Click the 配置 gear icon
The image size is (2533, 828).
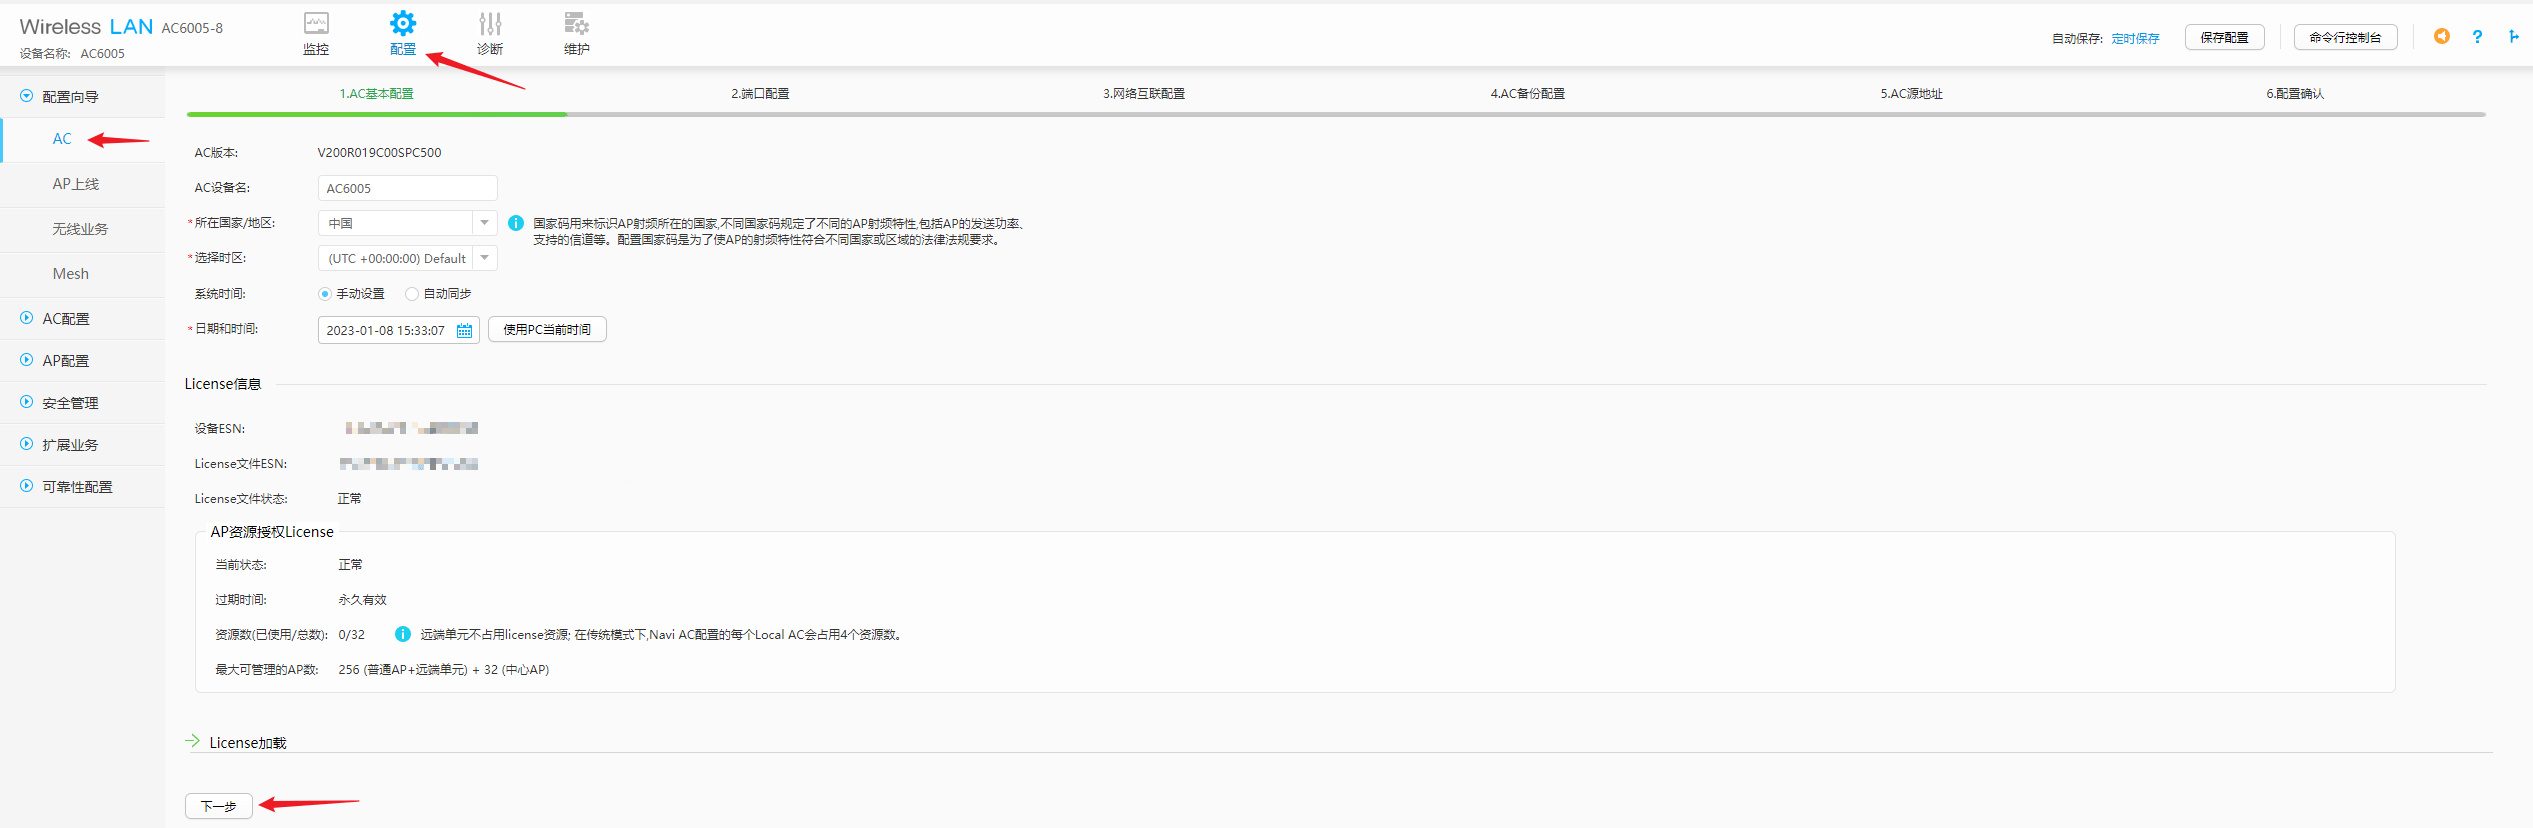(x=403, y=24)
